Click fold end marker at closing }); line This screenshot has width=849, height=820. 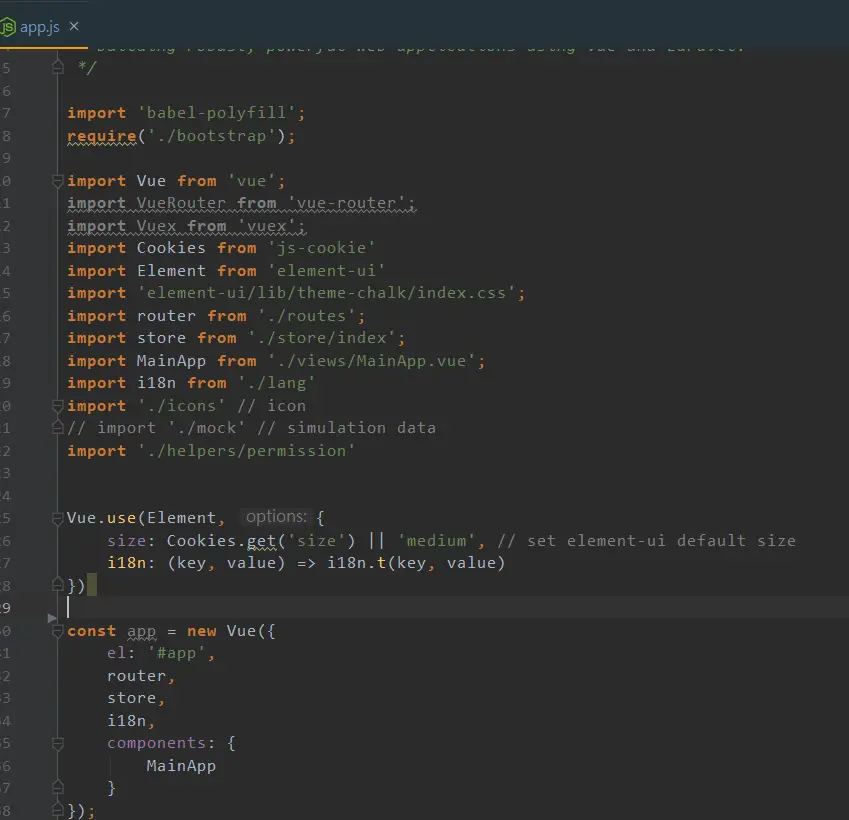click(58, 810)
